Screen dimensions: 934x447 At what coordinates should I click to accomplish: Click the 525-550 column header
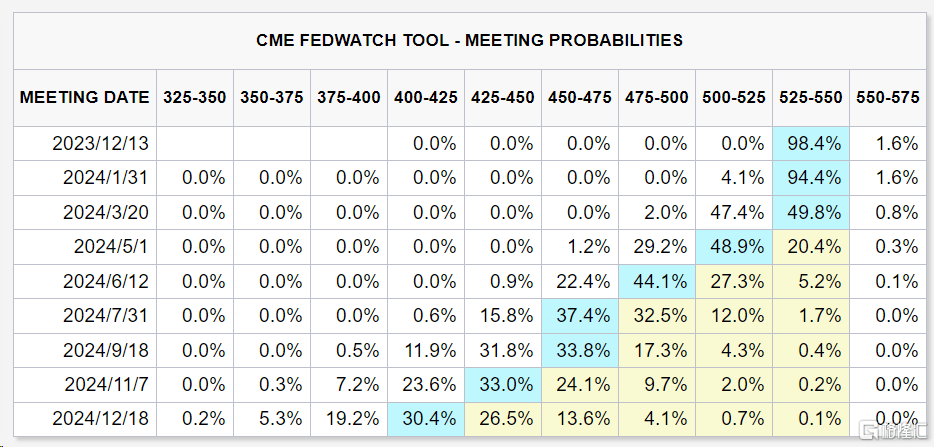pos(811,98)
